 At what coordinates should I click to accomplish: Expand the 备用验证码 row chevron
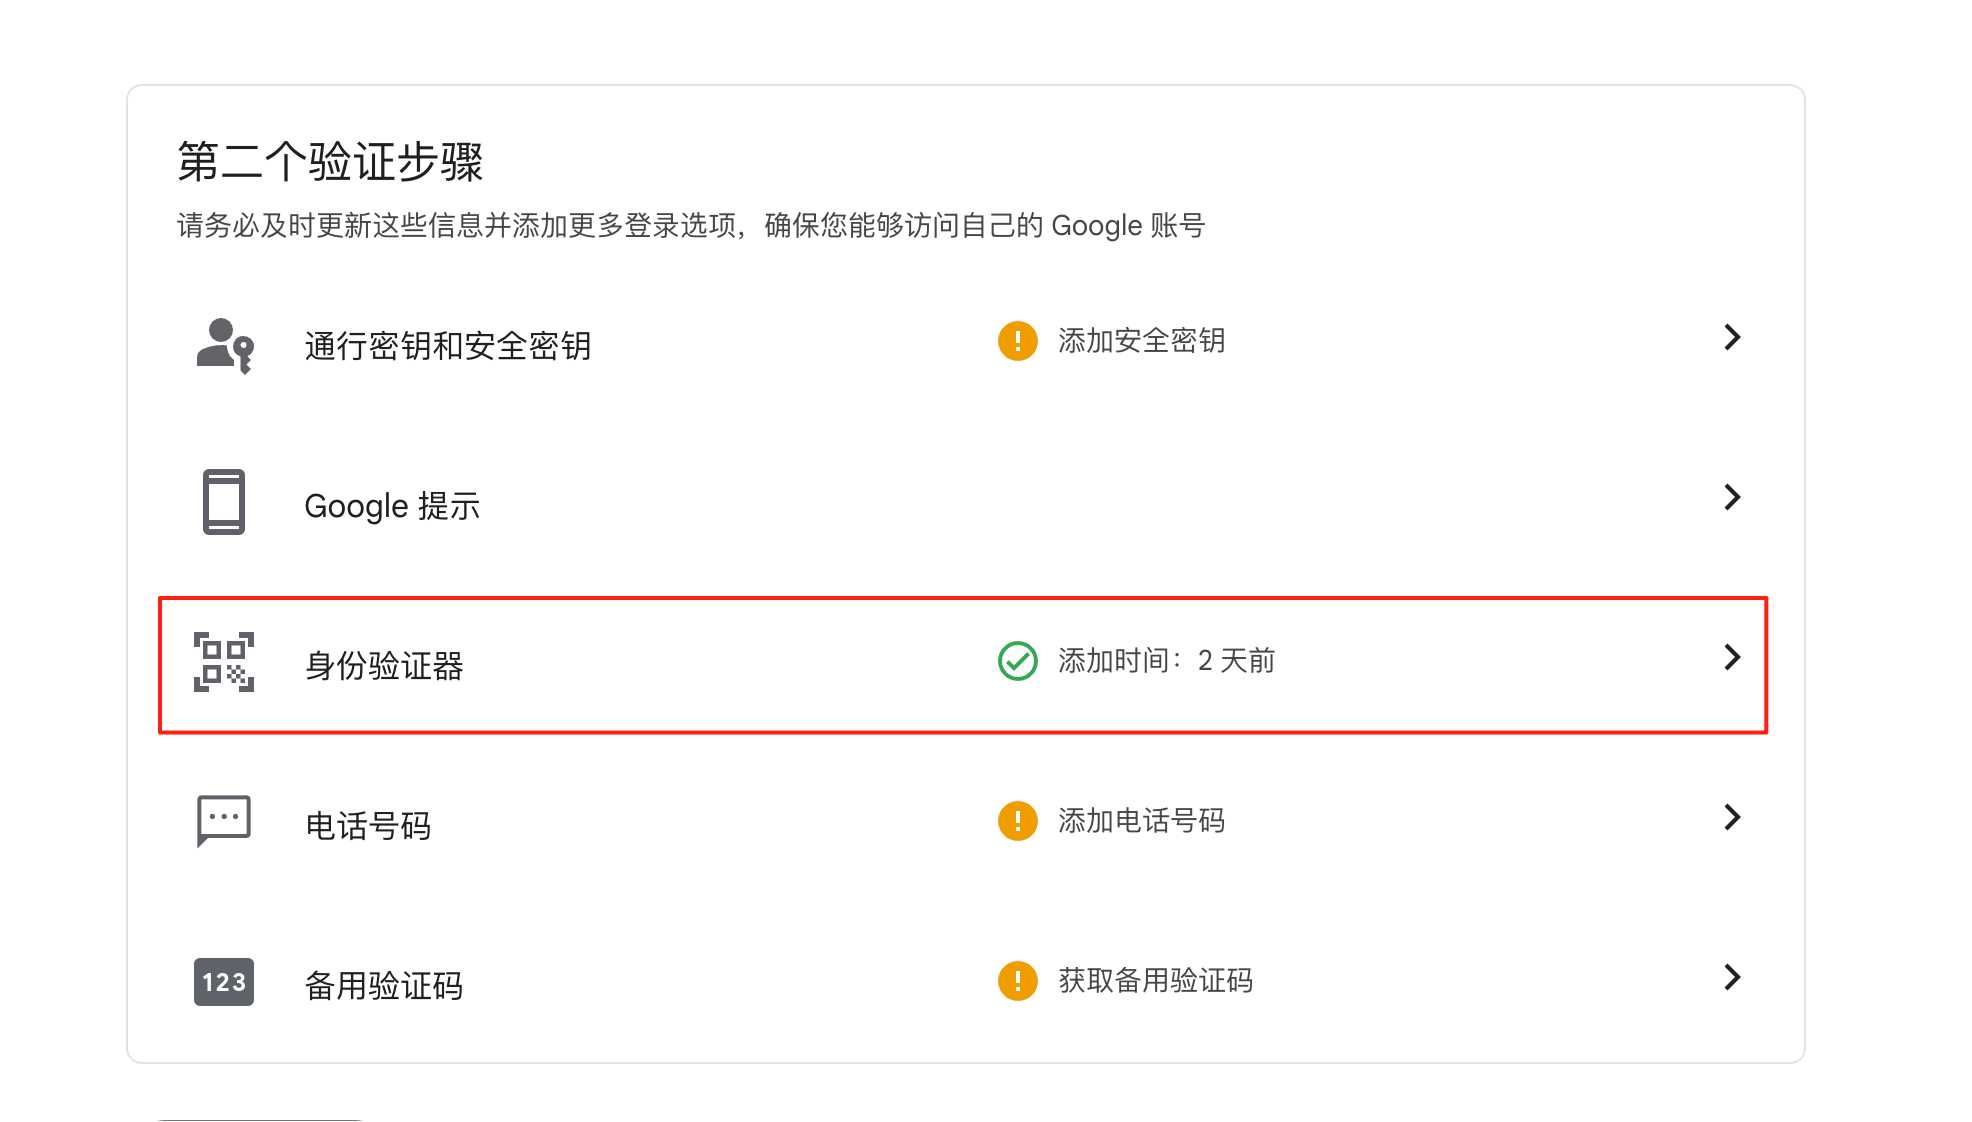1732,977
